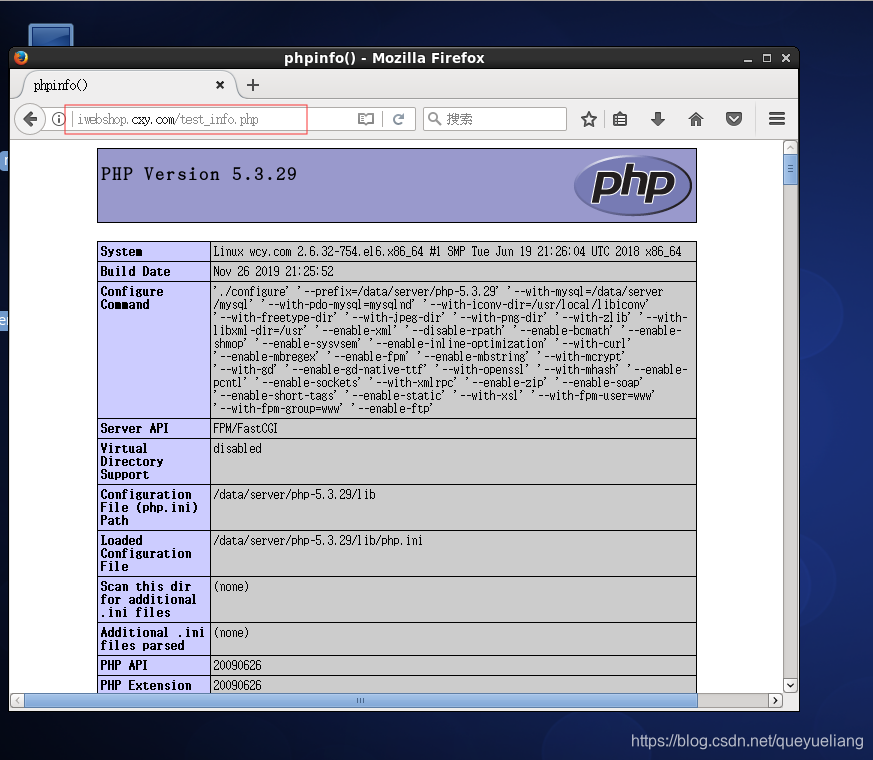The height and width of the screenshot is (760, 873).
Task: Click the php.ini loaded file path value
Action: click(x=318, y=541)
